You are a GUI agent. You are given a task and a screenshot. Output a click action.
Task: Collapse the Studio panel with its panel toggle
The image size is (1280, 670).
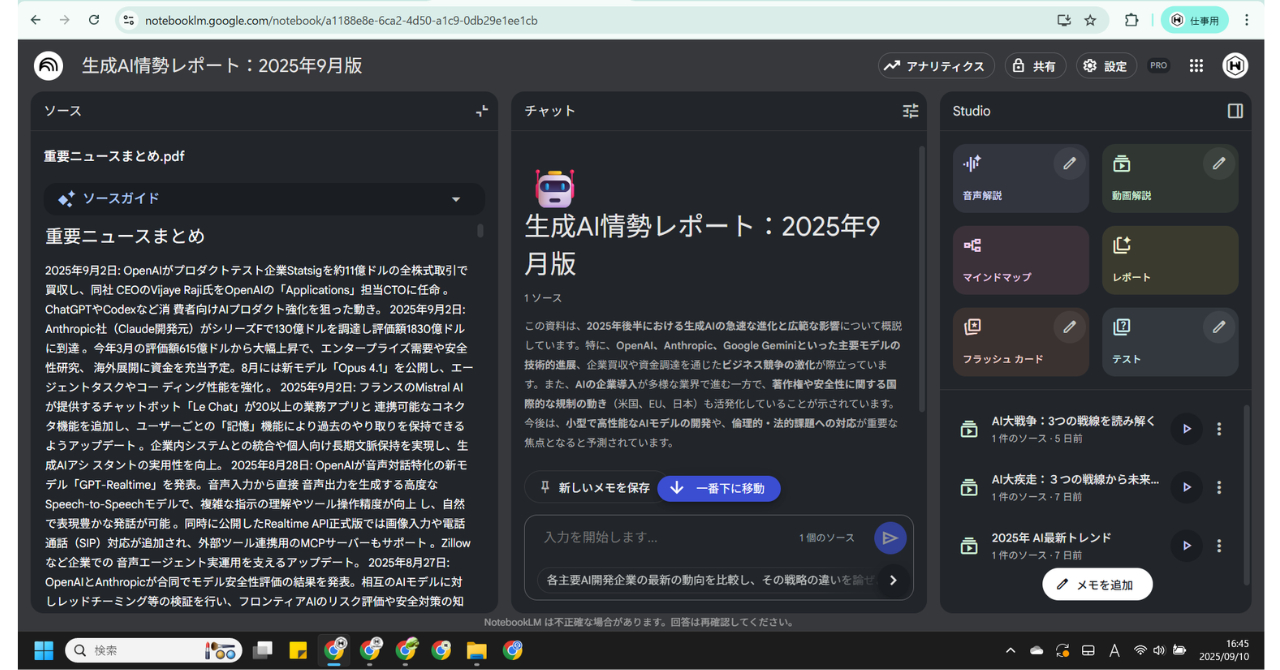coord(1235,111)
